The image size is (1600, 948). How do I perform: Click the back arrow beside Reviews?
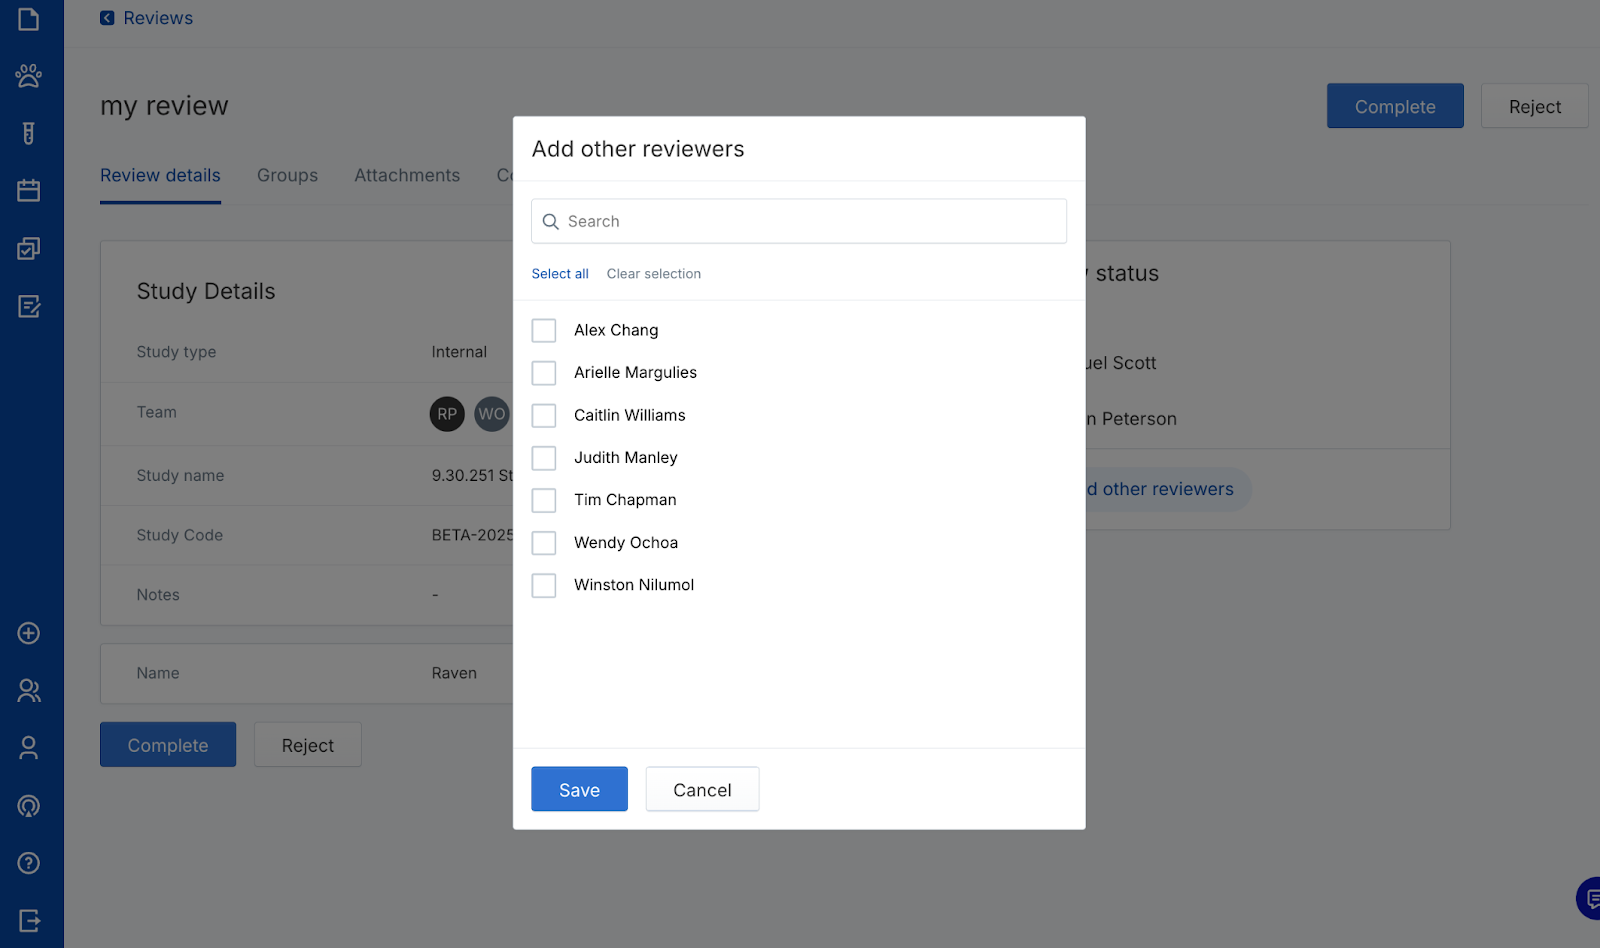107,18
